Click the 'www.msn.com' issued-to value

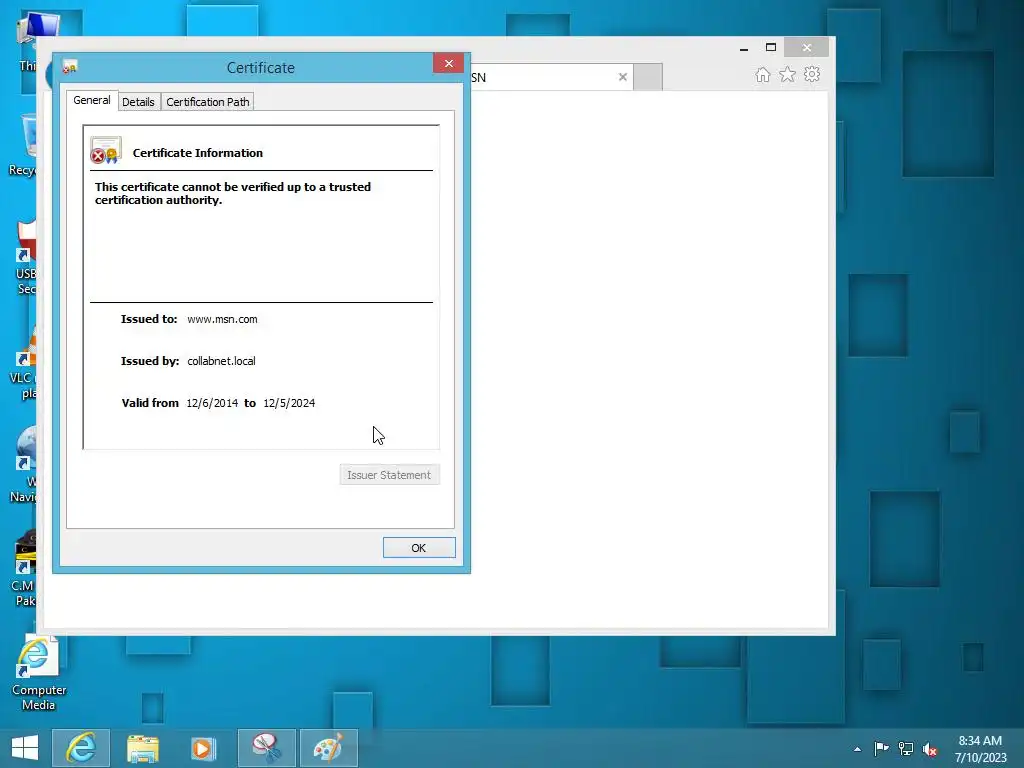(222, 319)
